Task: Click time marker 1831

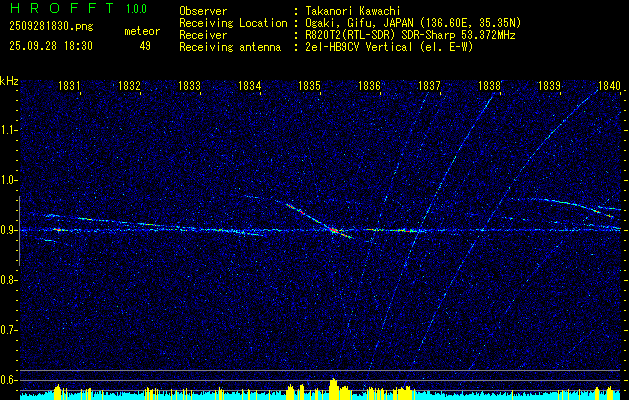Action: pyautogui.click(x=69, y=86)
